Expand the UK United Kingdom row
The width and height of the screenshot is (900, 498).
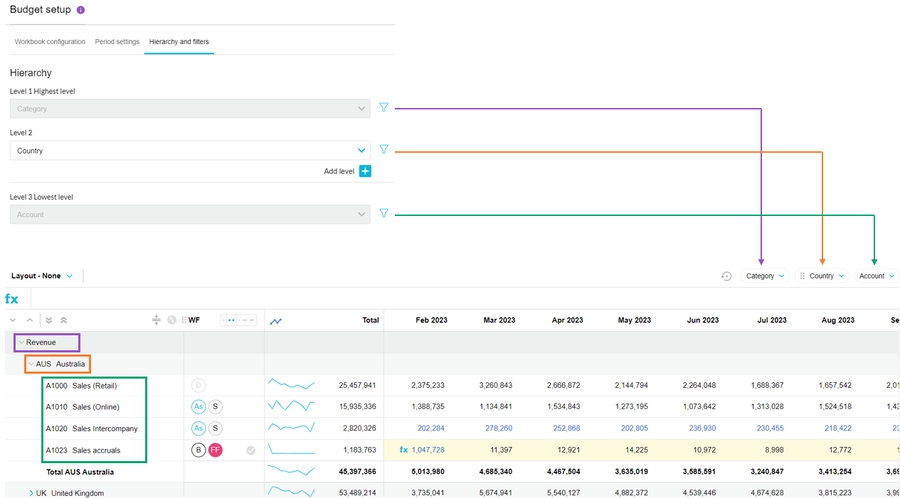click(x=31, y=493)
